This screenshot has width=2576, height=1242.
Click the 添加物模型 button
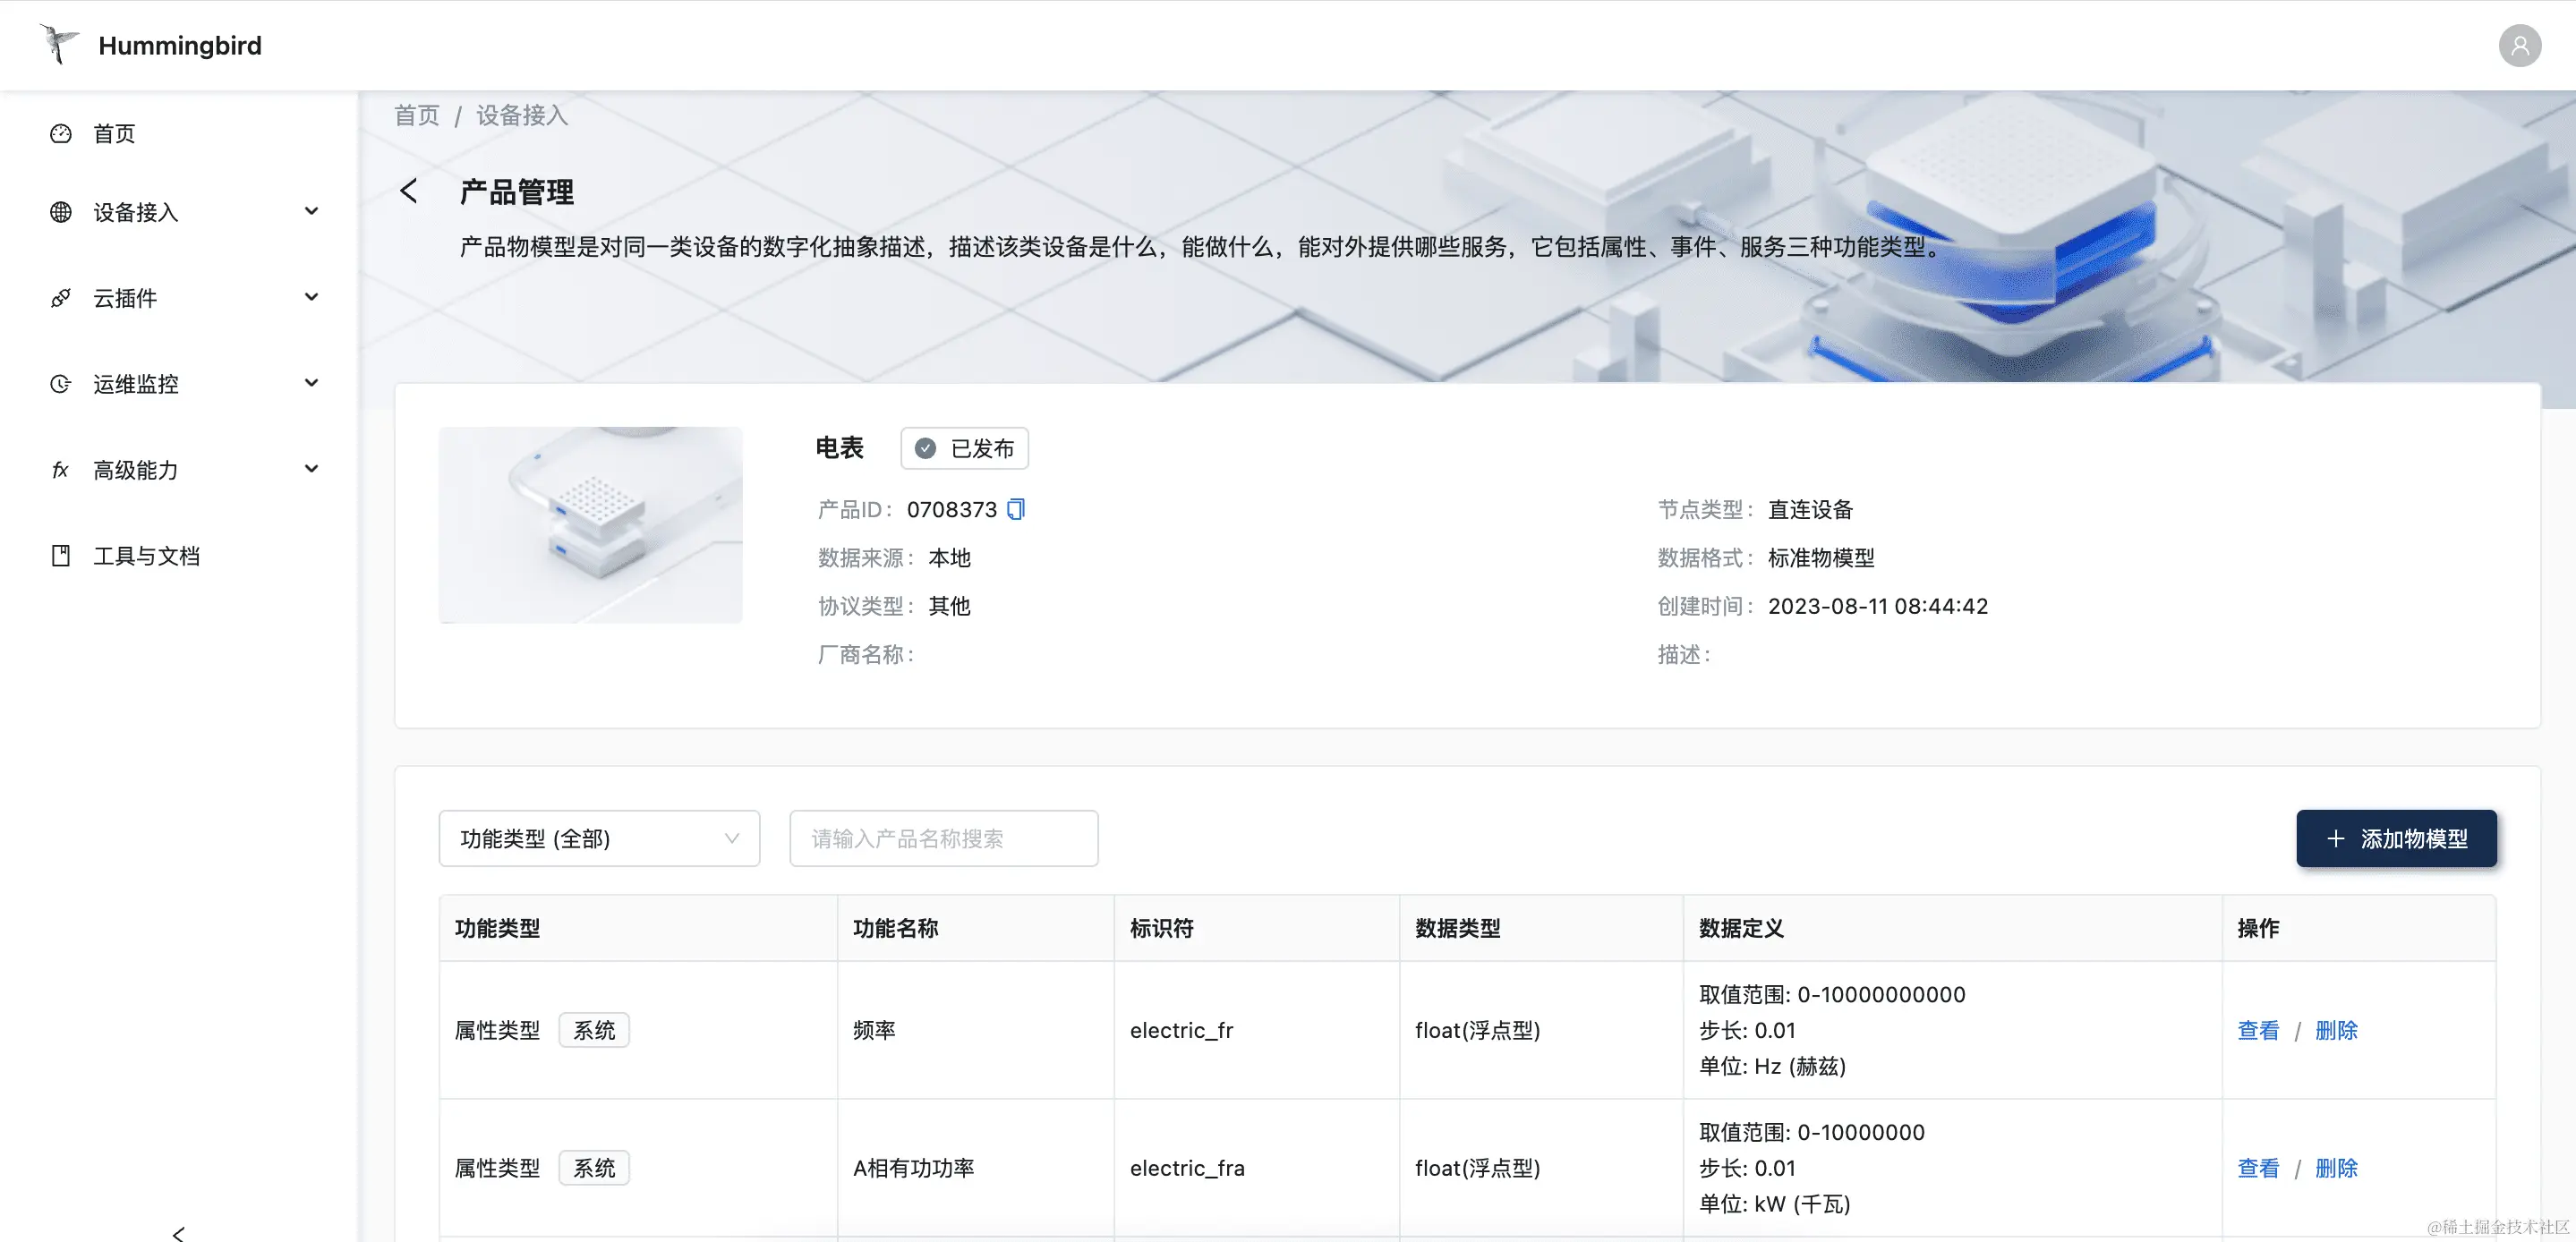(x=2396, y=838)
